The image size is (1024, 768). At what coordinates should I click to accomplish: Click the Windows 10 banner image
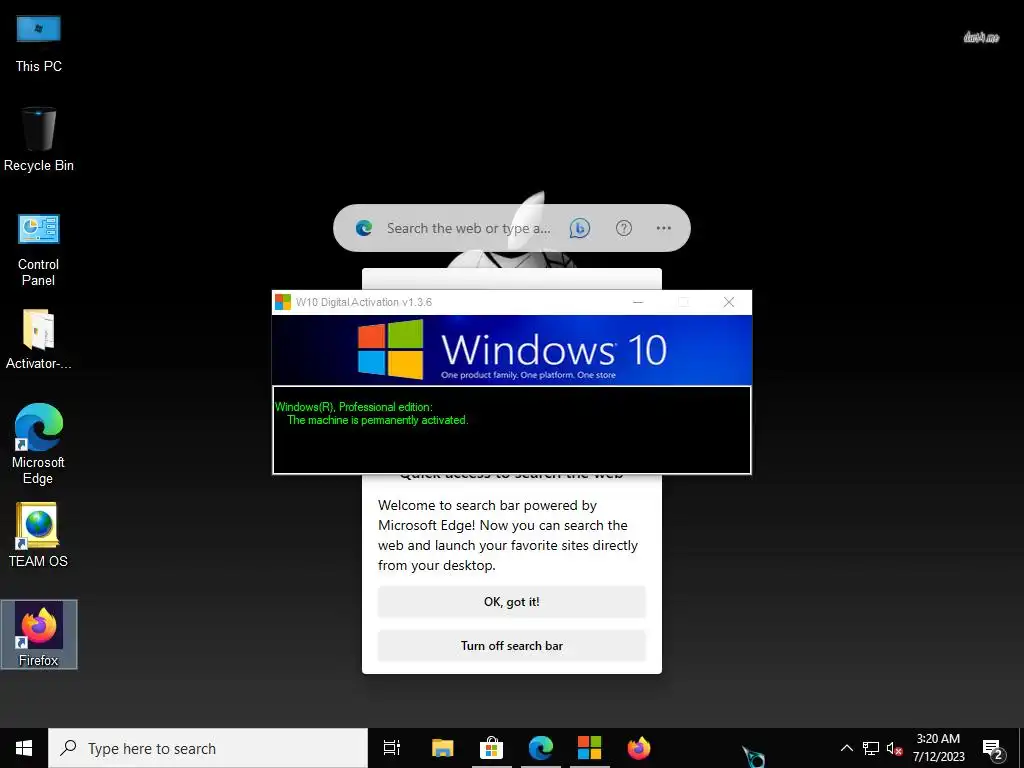pyautogui.click(x=512, y=350)
